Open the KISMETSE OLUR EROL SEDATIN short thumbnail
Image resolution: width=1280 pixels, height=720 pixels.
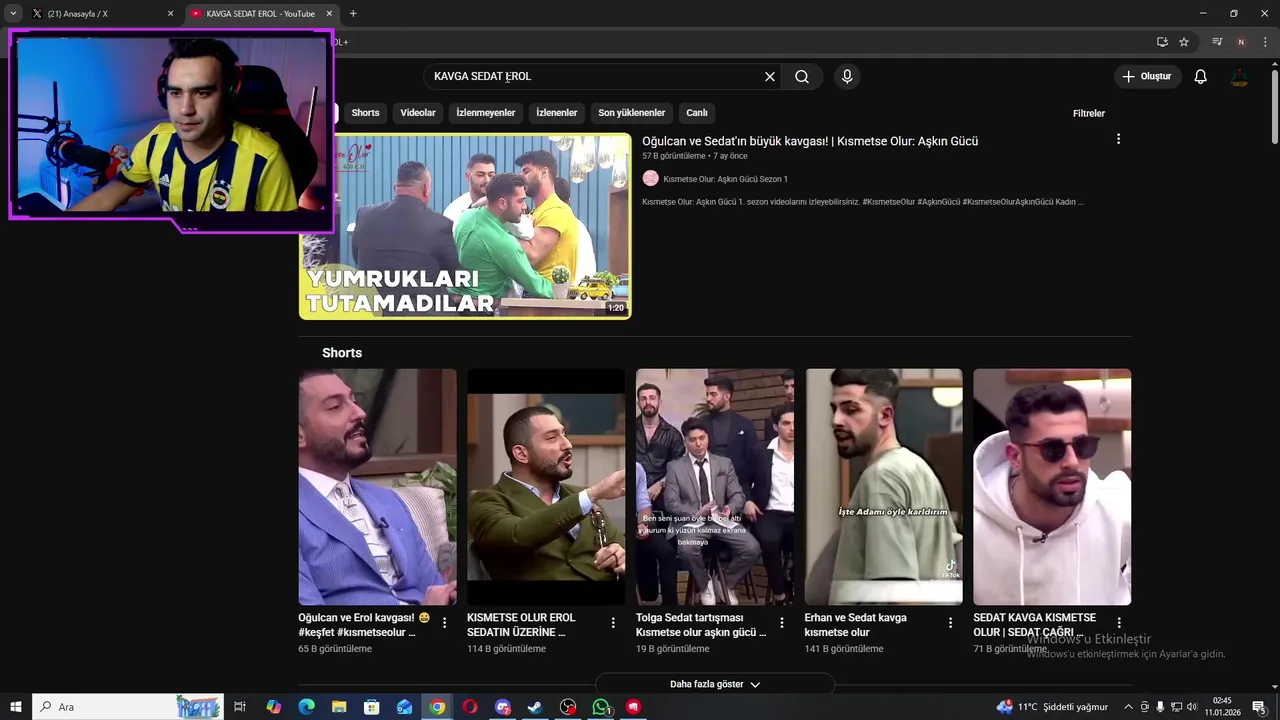[546, 487]
